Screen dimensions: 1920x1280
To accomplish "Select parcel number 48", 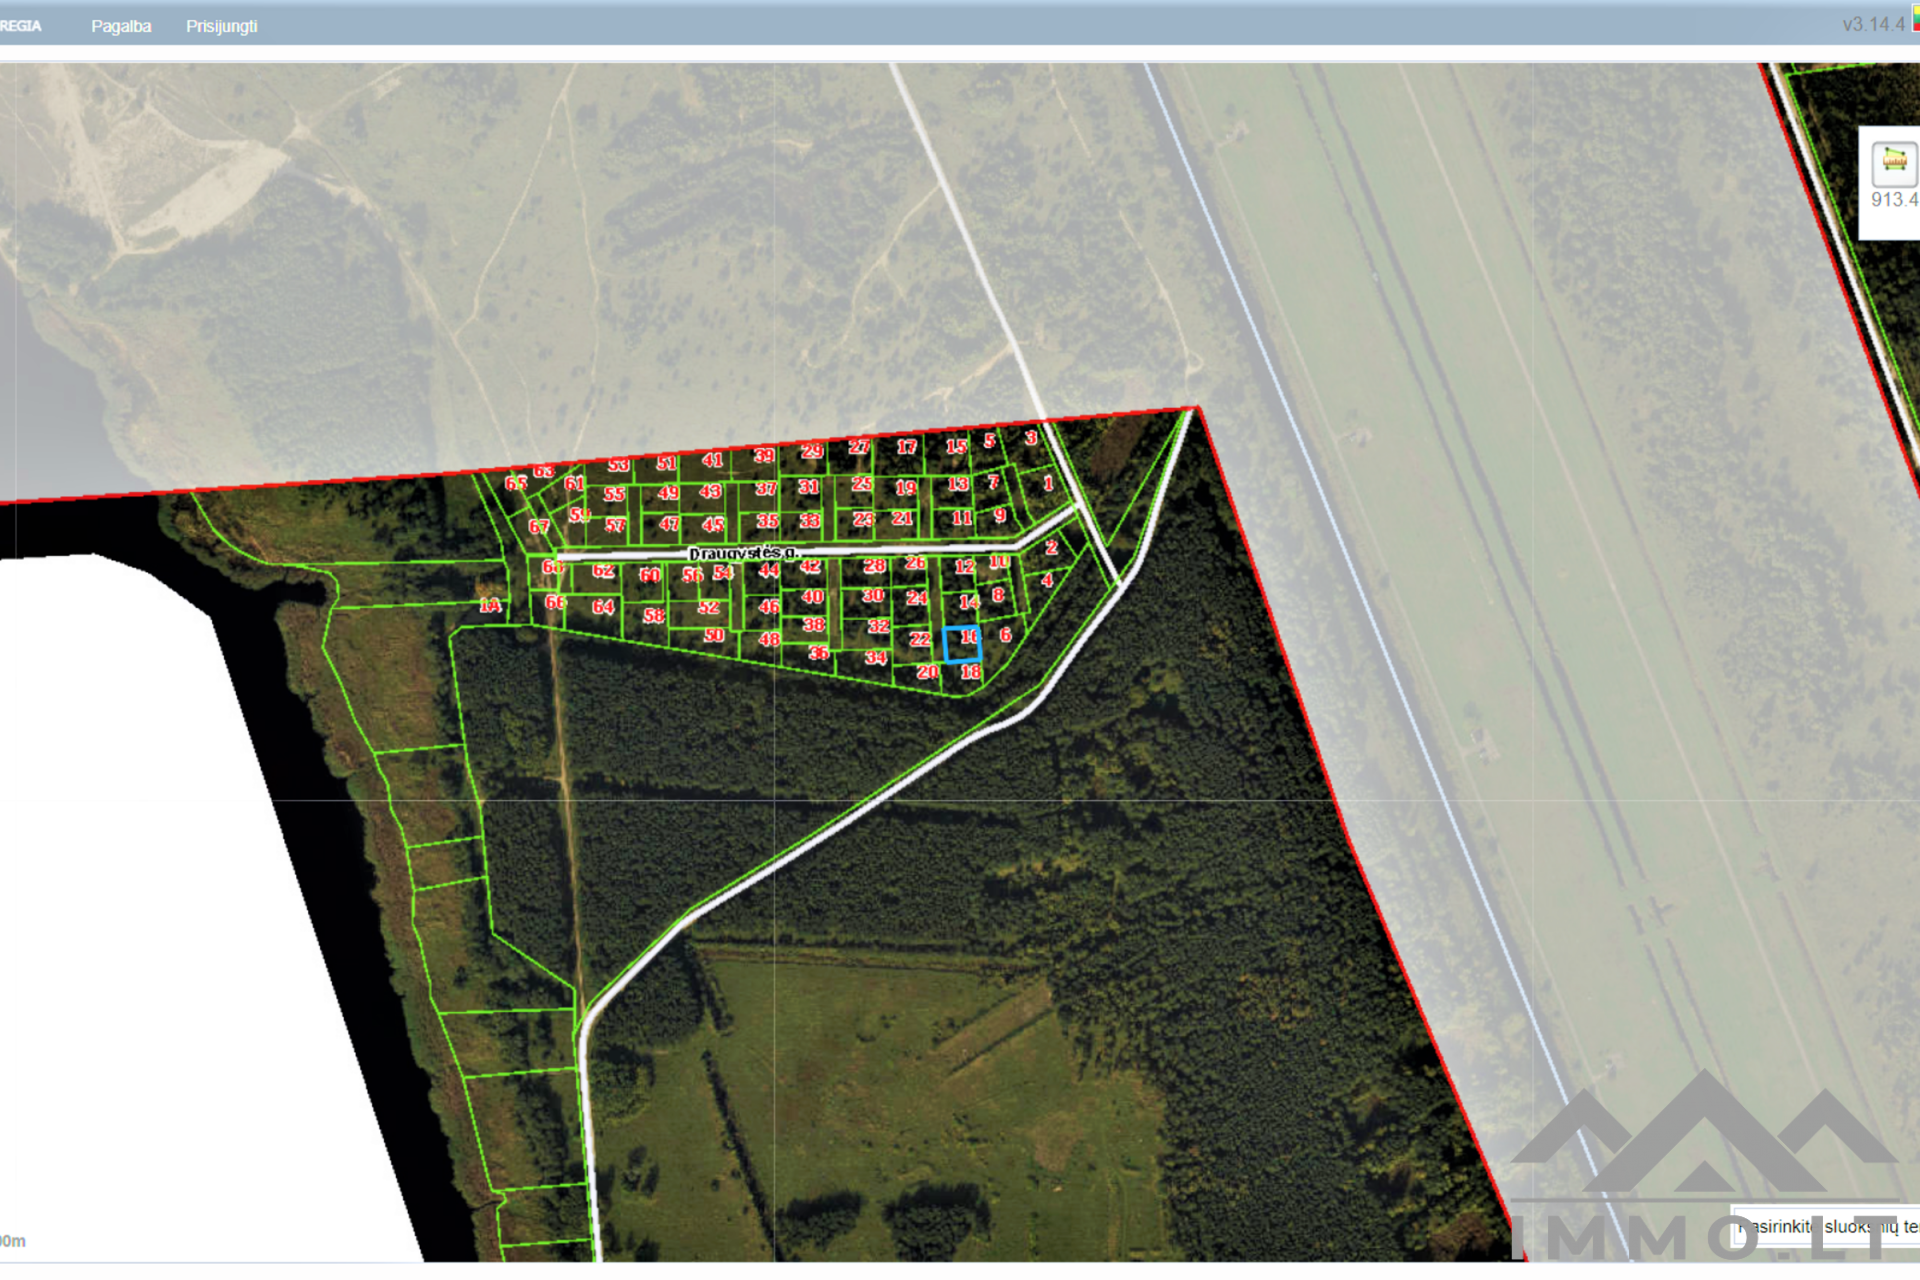I will (769, 639).
